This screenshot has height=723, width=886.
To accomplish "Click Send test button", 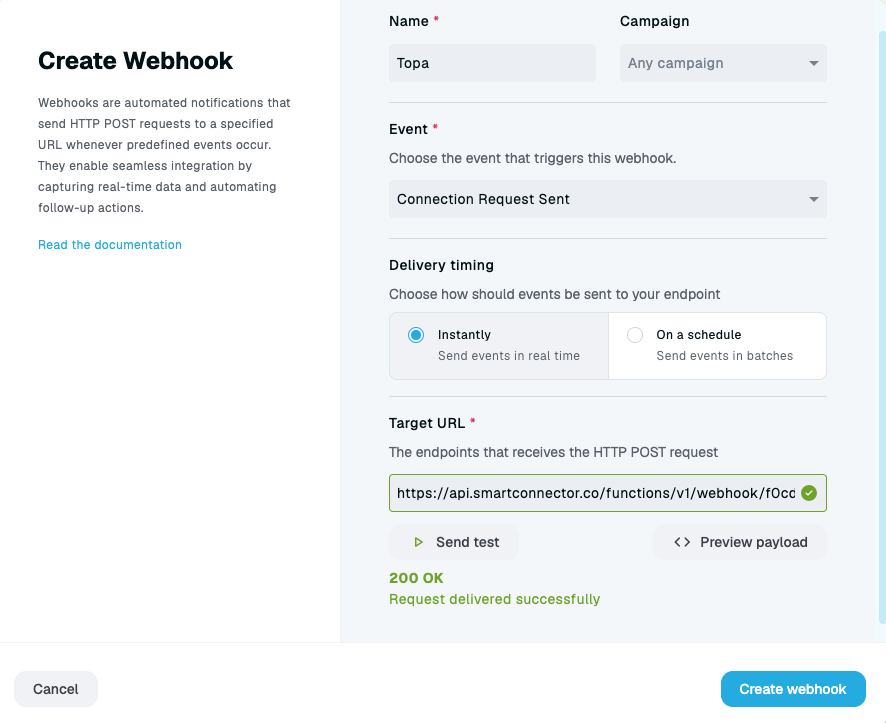I will (454, 542).
